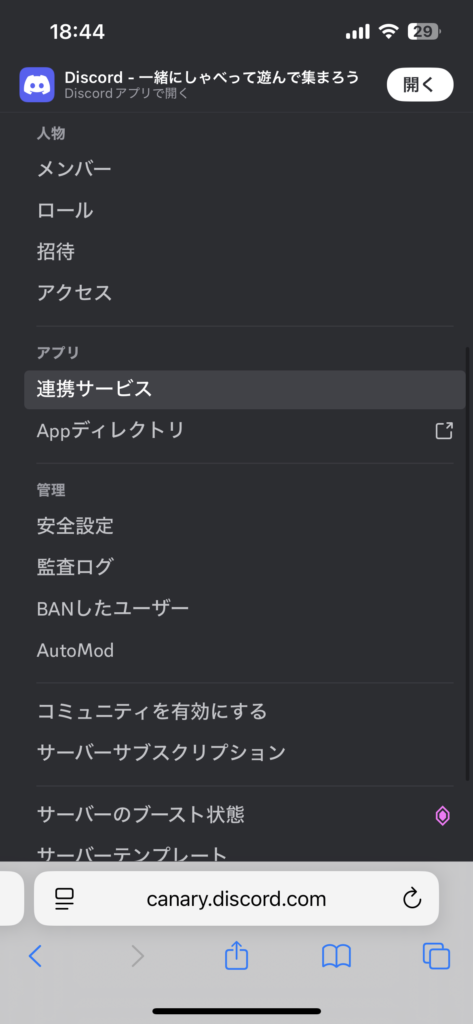Screen dimensions: 473x1024
Task: Show Safari open tabs icon
Action: pos(436,957)
